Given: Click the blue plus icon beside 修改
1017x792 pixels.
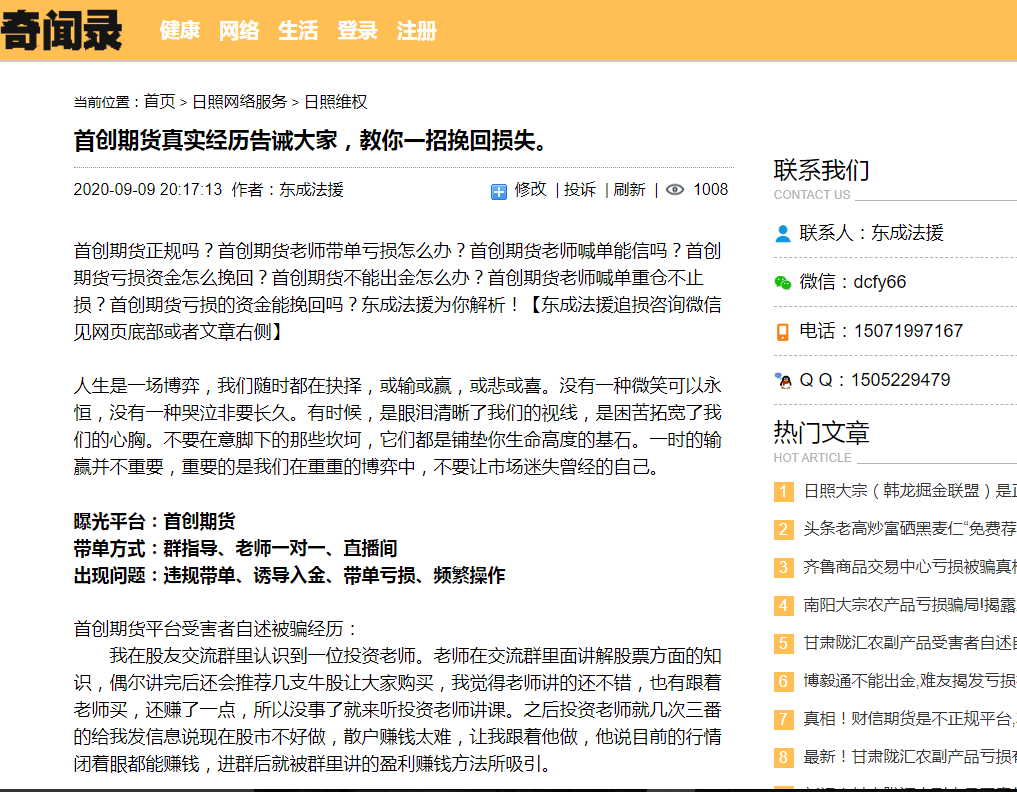Looking at the screenshot, I should pos(498,191).
